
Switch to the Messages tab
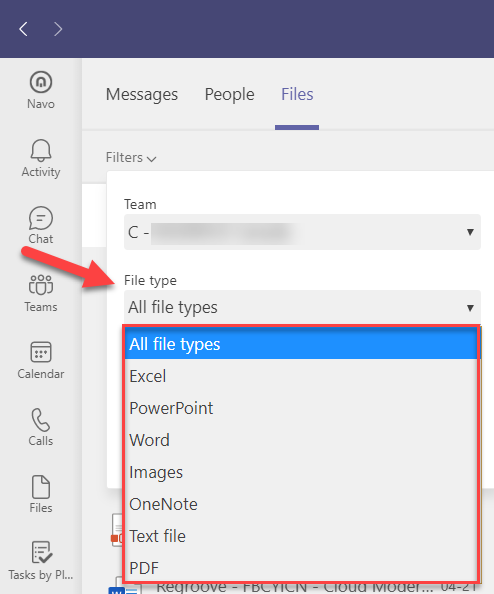coord(142,94)
